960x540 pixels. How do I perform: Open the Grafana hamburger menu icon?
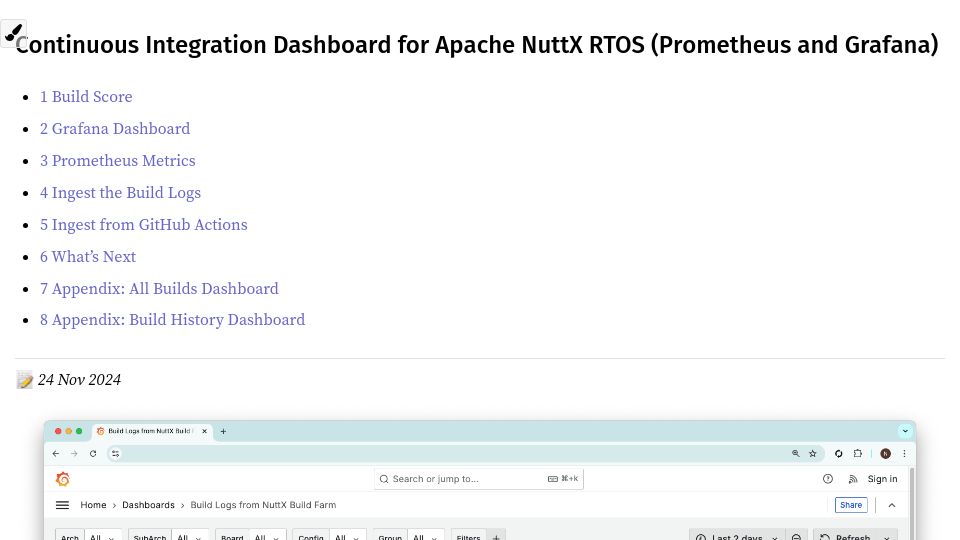pos(62,505)
